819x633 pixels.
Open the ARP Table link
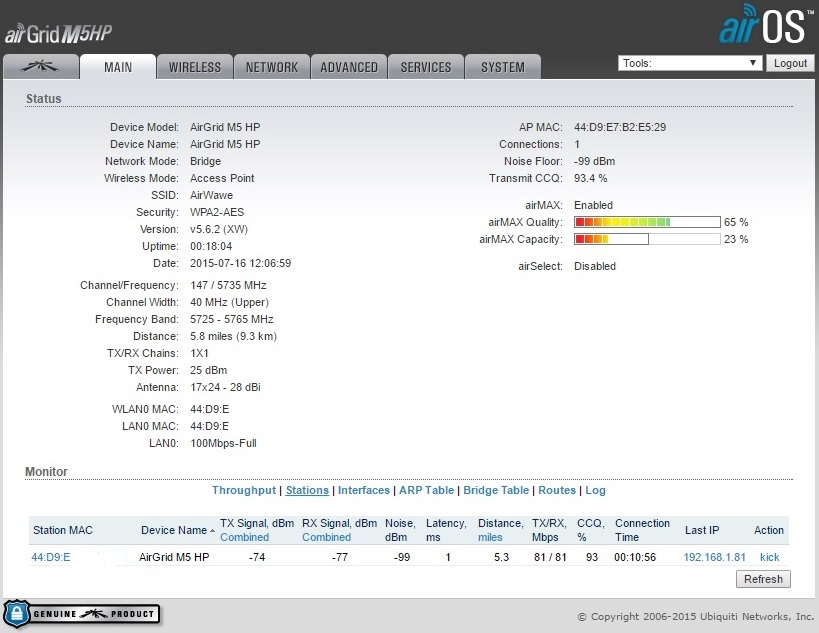(426, 490)
